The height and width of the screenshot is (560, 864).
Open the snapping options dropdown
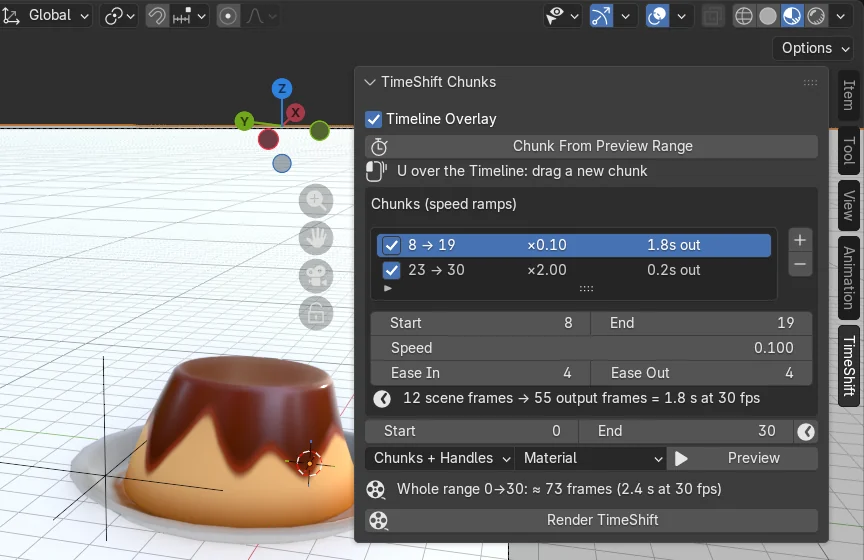(188, 15)
